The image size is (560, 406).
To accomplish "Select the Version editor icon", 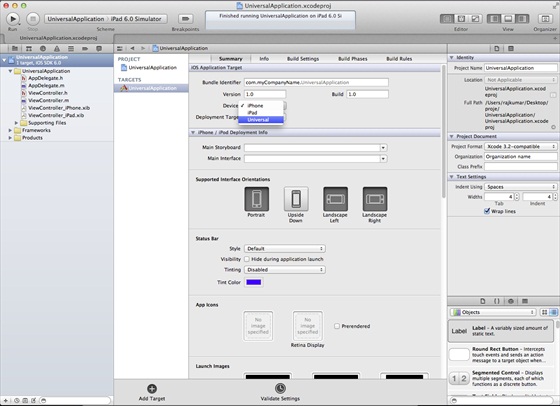I will click(475, 19).
